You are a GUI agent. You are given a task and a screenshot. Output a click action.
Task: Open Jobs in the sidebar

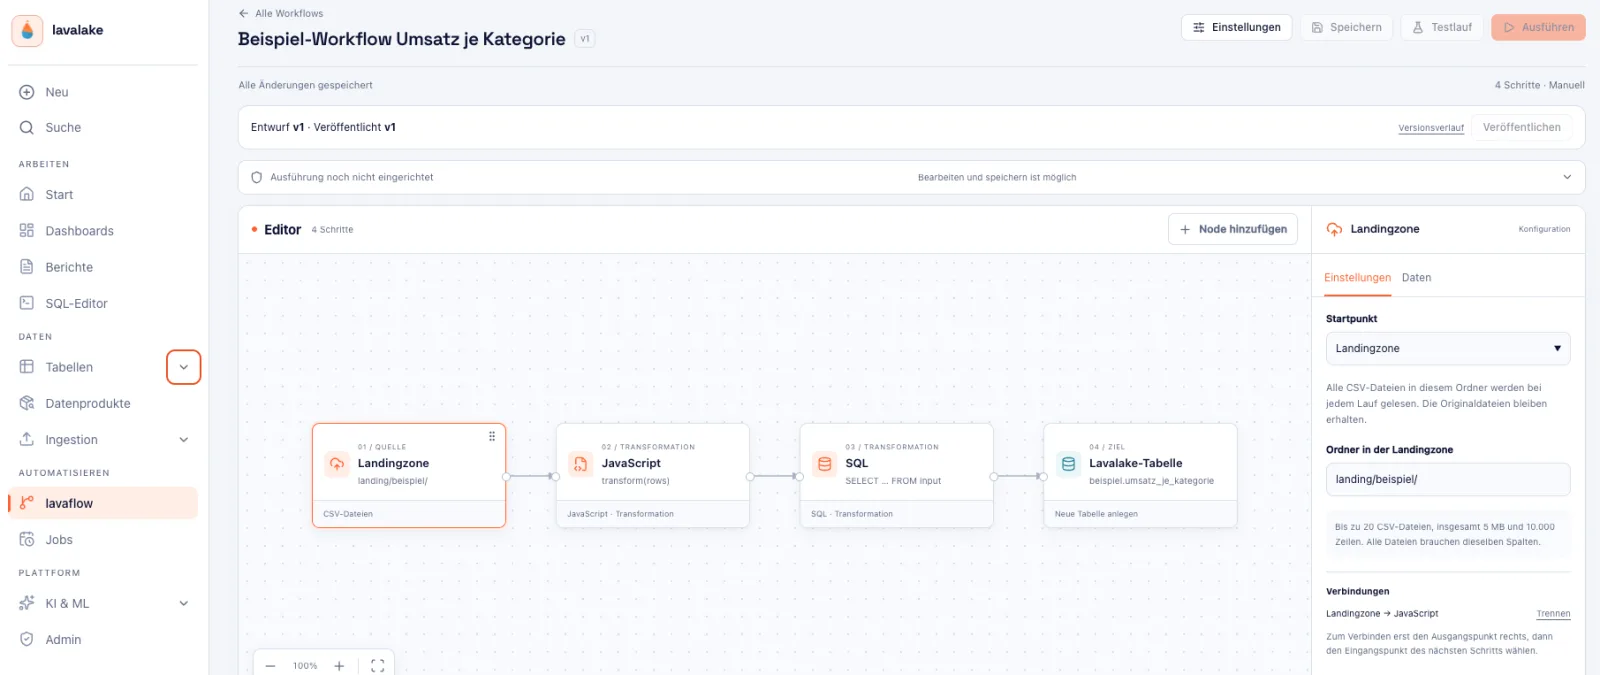[x=103, y=540]
